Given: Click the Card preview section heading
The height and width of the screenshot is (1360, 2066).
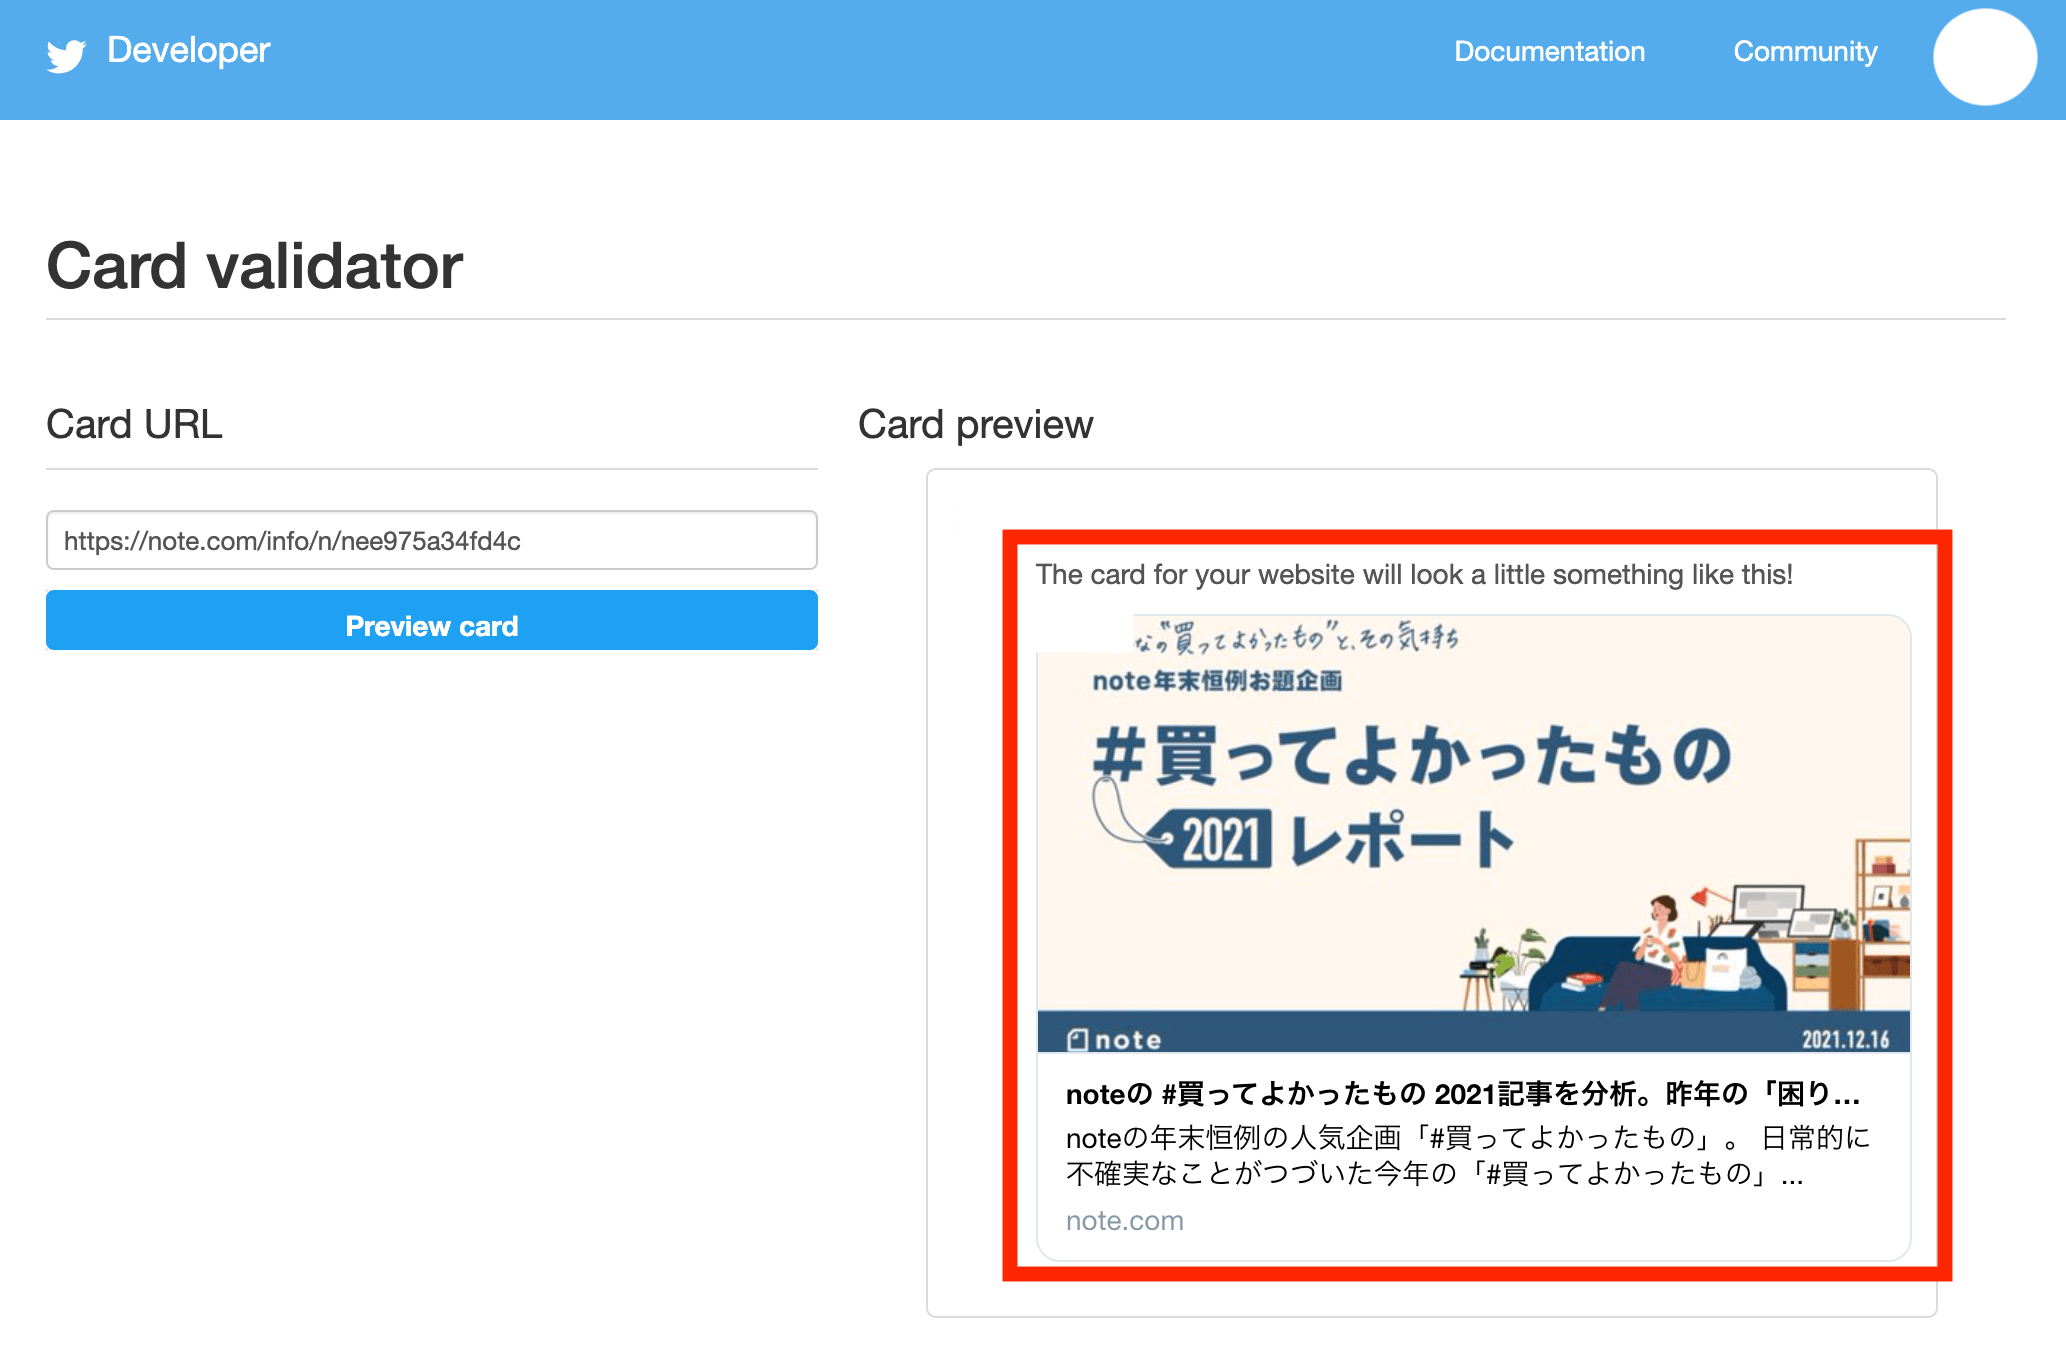Looking at the screenshot, I should 975,425.
